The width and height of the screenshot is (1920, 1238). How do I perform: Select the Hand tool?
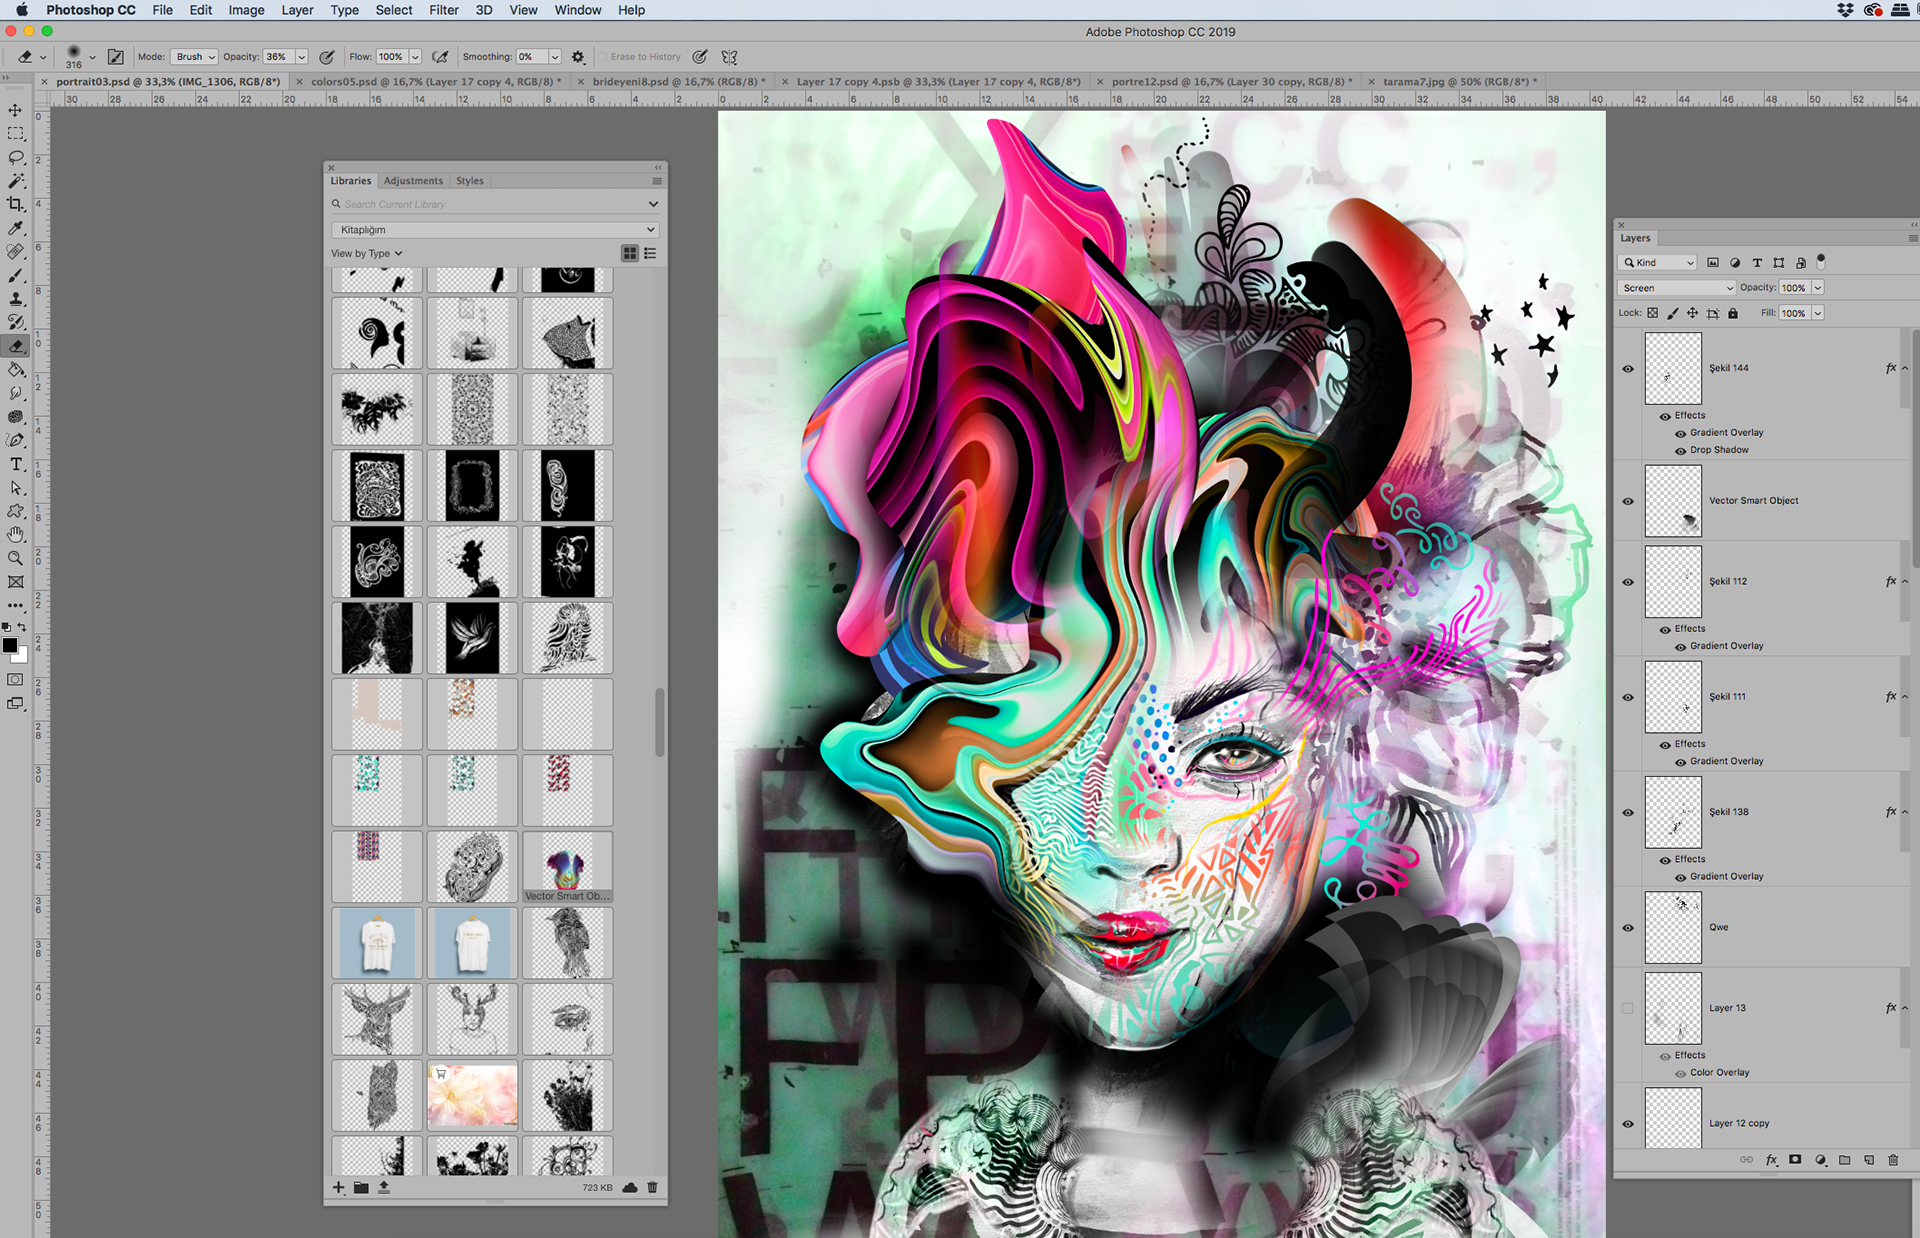pos(15,535)
